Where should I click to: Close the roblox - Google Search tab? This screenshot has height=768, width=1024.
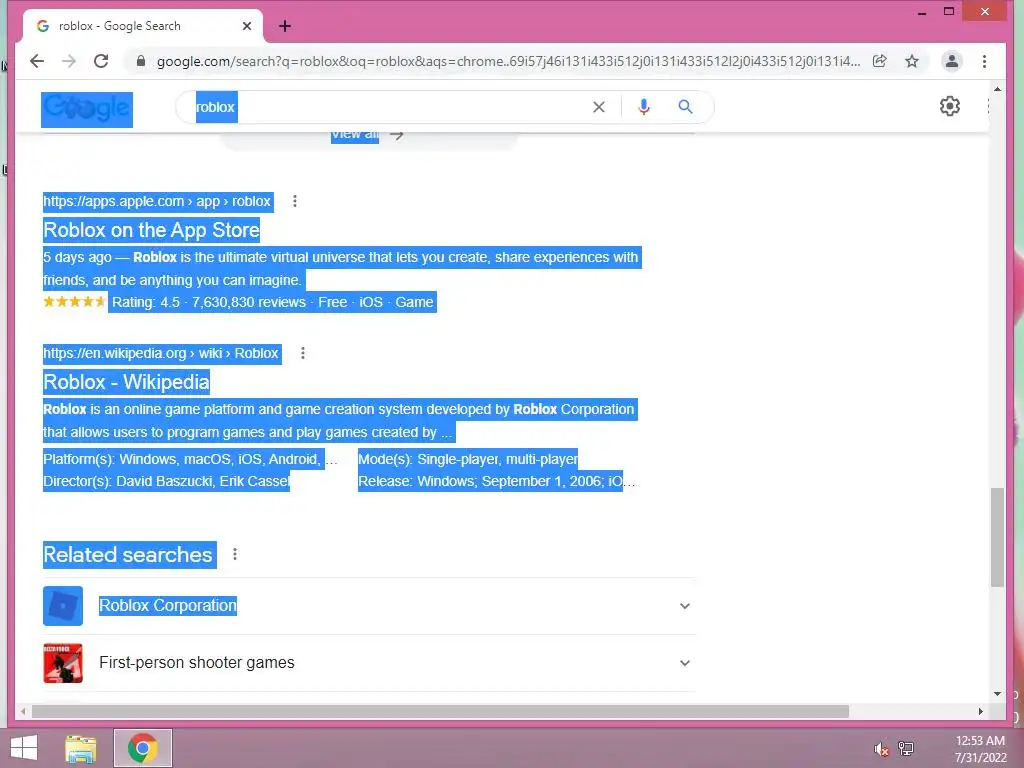click(x=247, y=26)
